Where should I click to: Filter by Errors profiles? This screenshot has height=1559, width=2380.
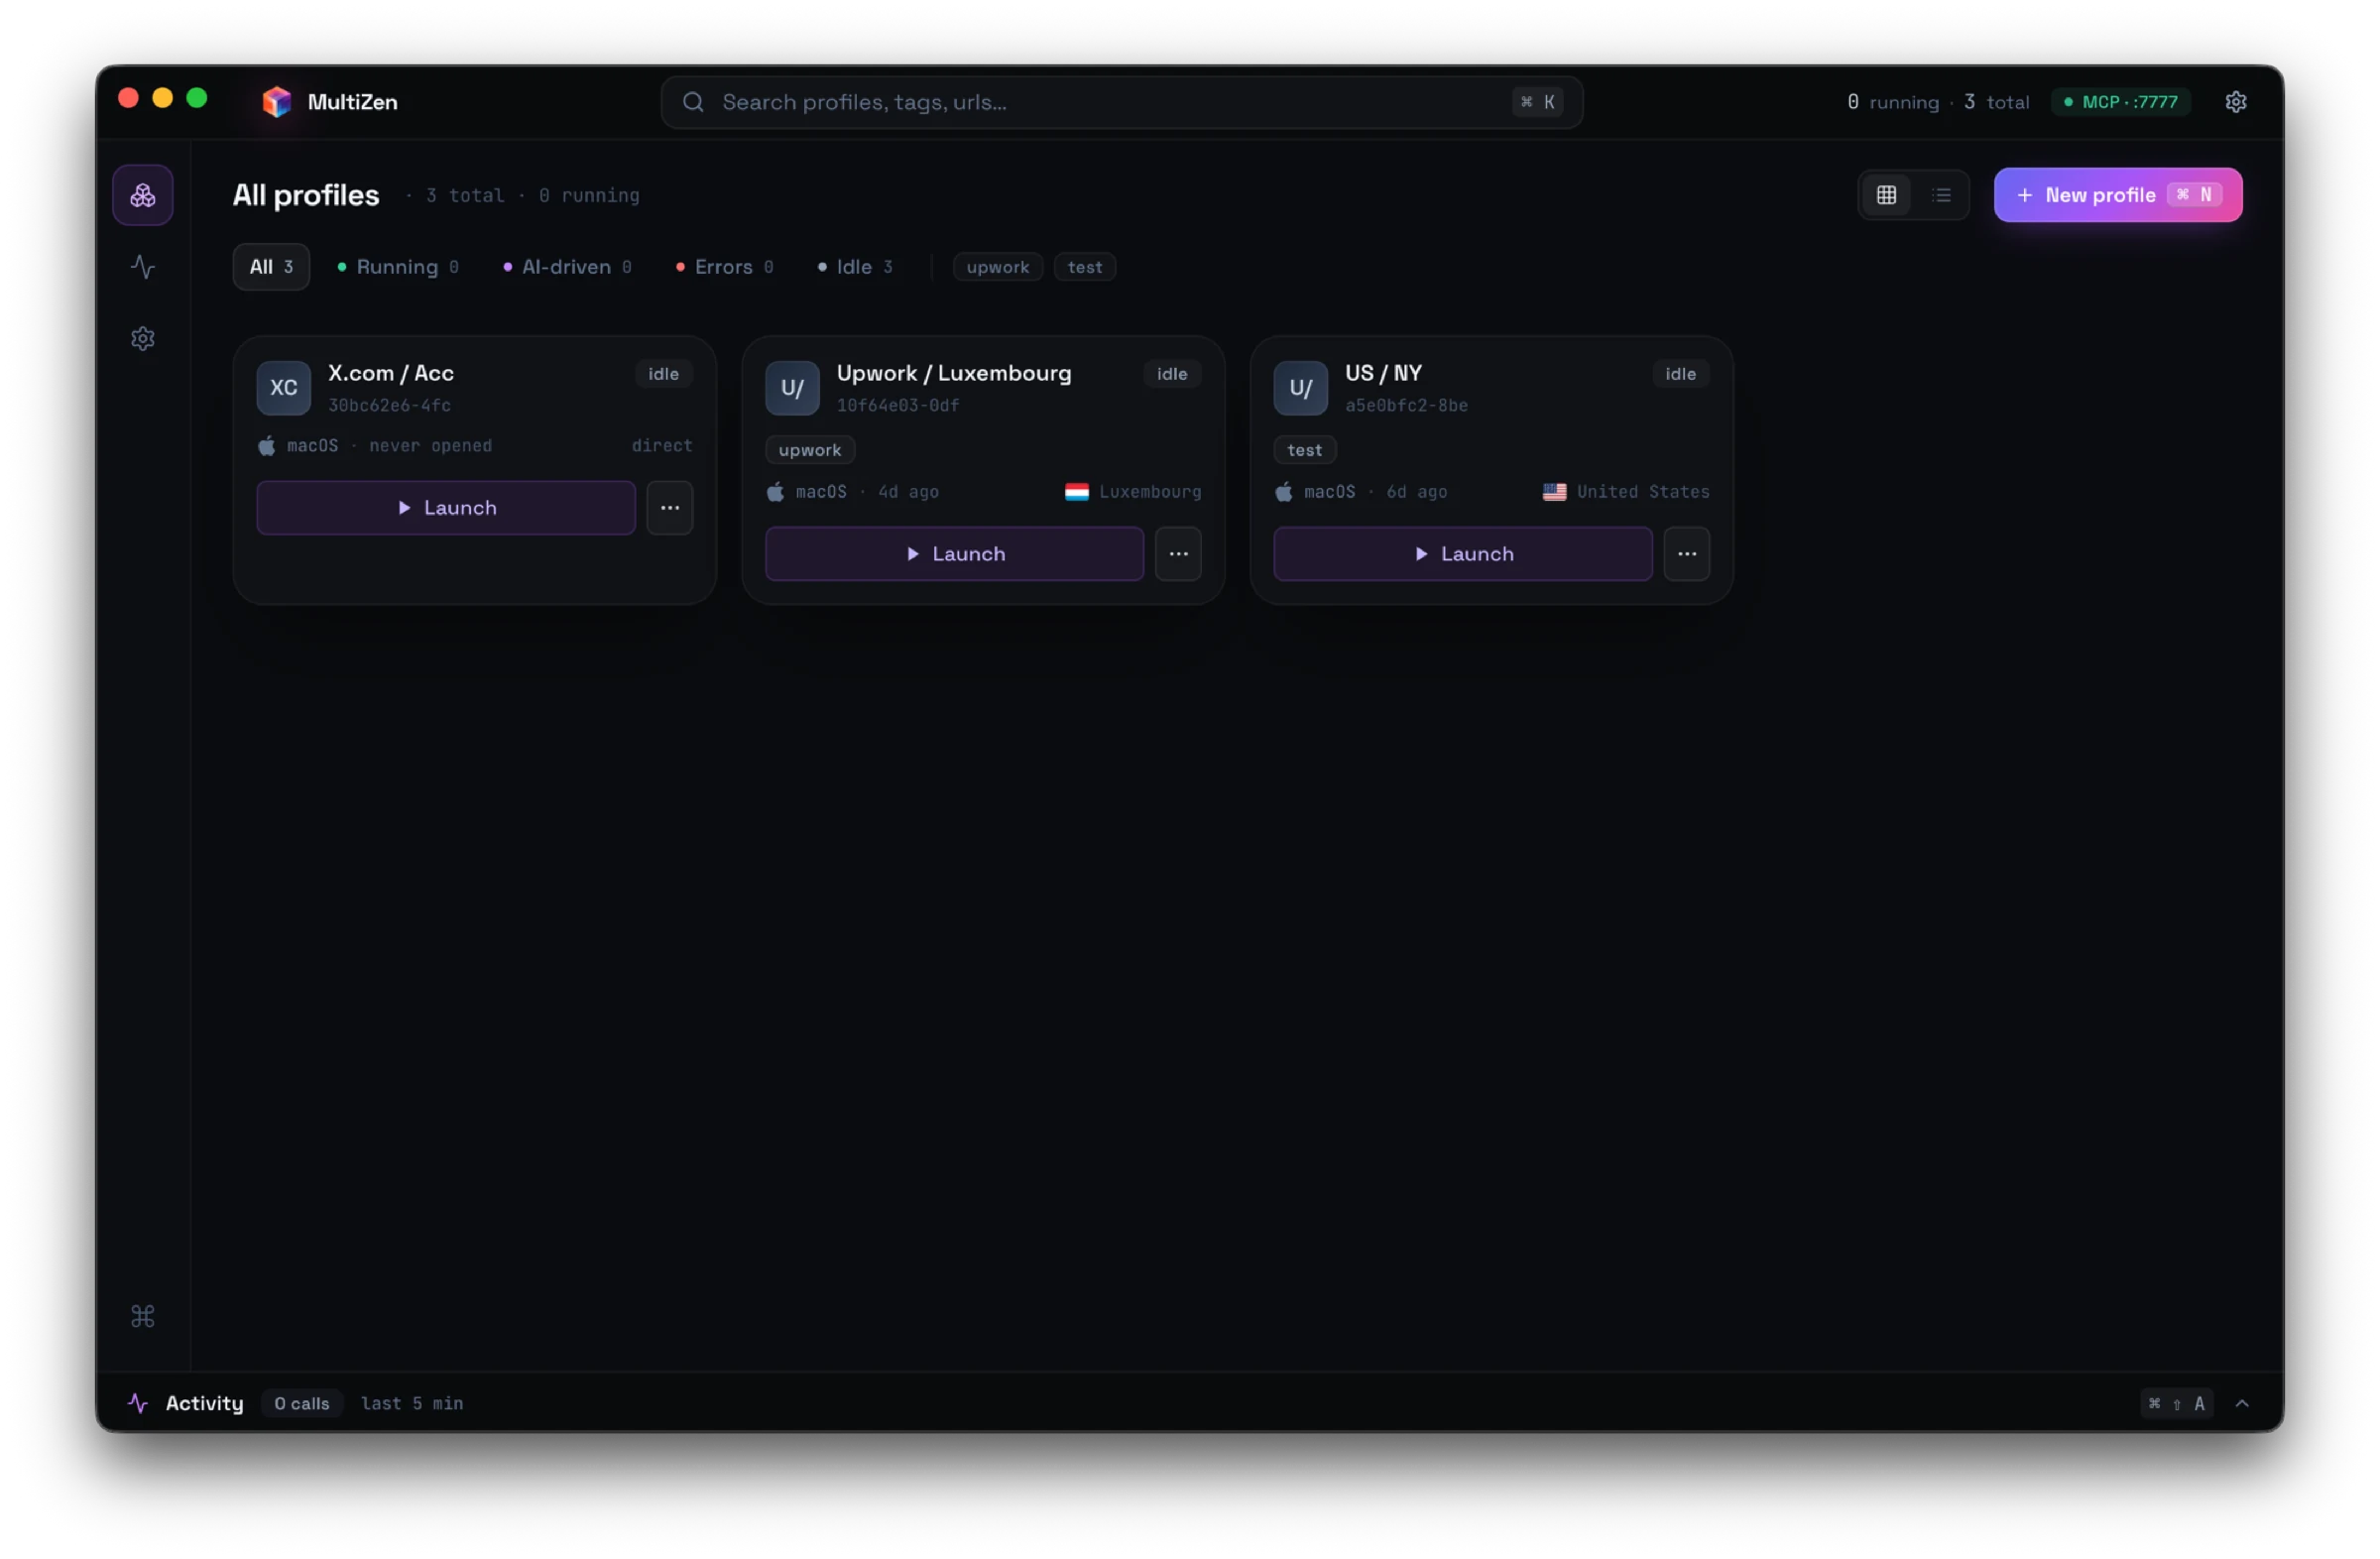(x=724, y=267)
